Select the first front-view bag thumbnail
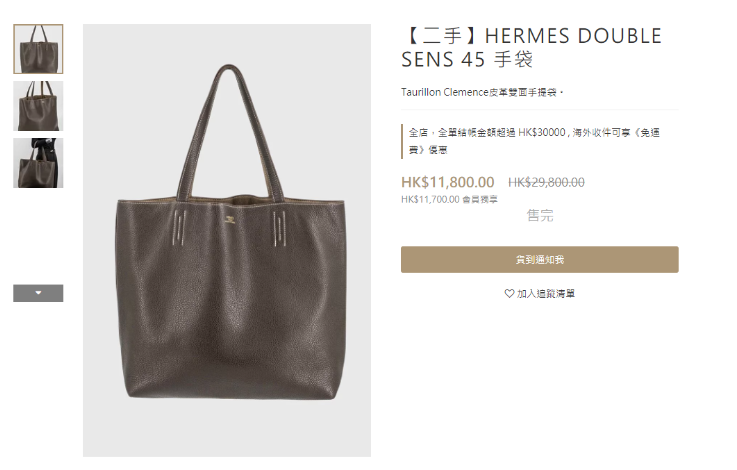Screen dimensions: 737x470 coord(38,49)
